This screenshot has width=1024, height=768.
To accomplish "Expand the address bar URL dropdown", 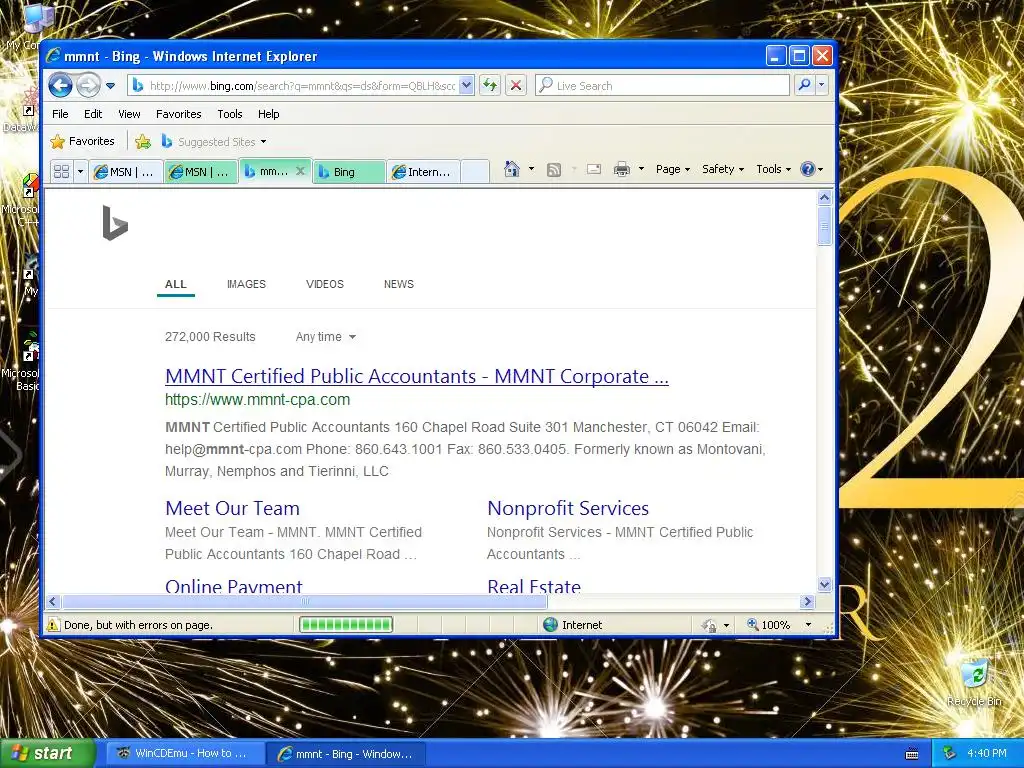I will (466, 86).
